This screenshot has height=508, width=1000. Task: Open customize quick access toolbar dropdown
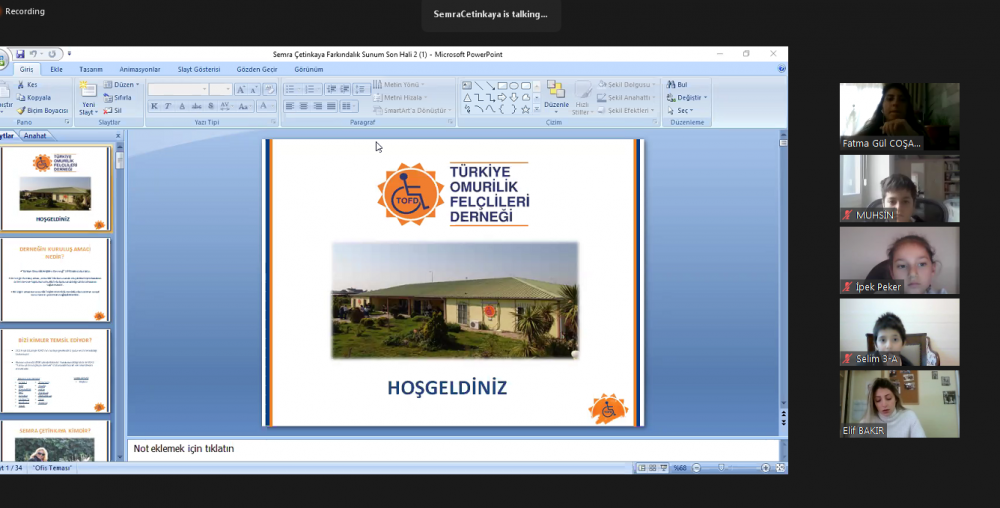pos(69,54)
